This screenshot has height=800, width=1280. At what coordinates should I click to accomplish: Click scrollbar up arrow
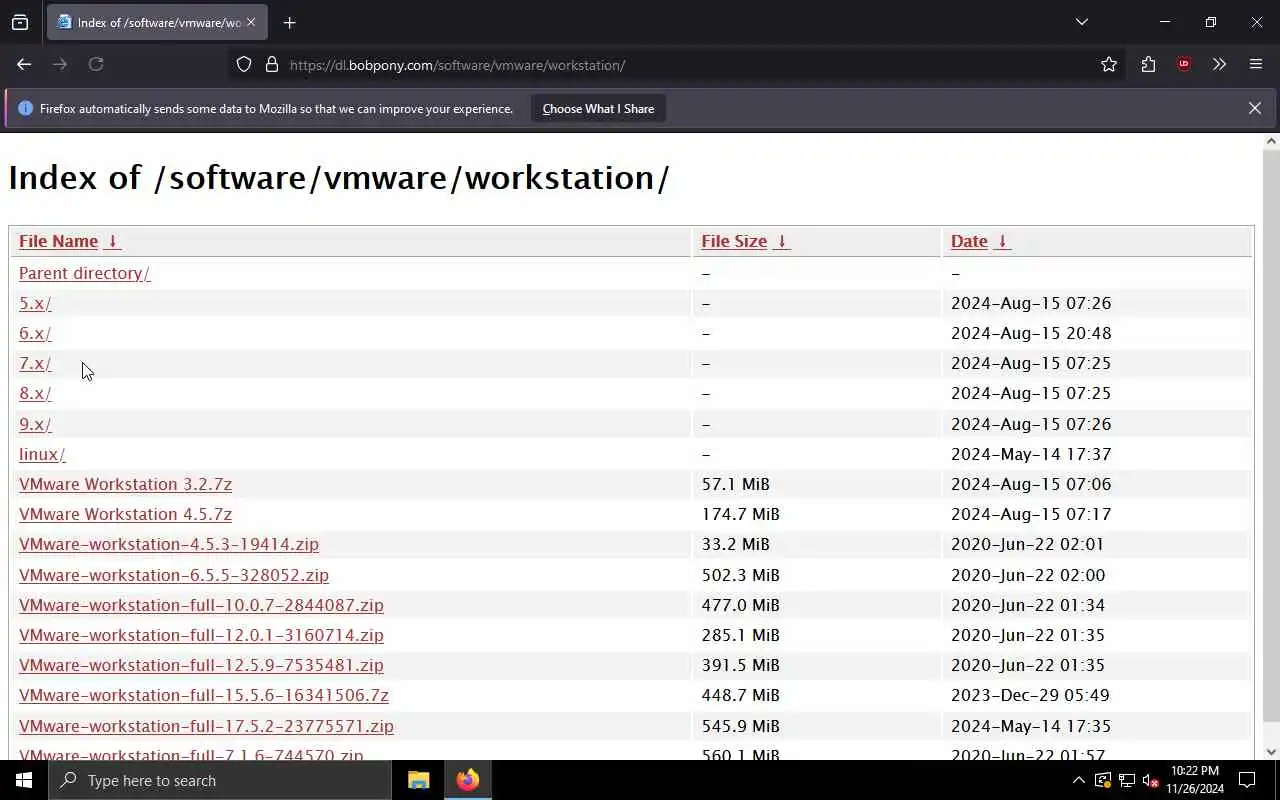click(1271, 141)
